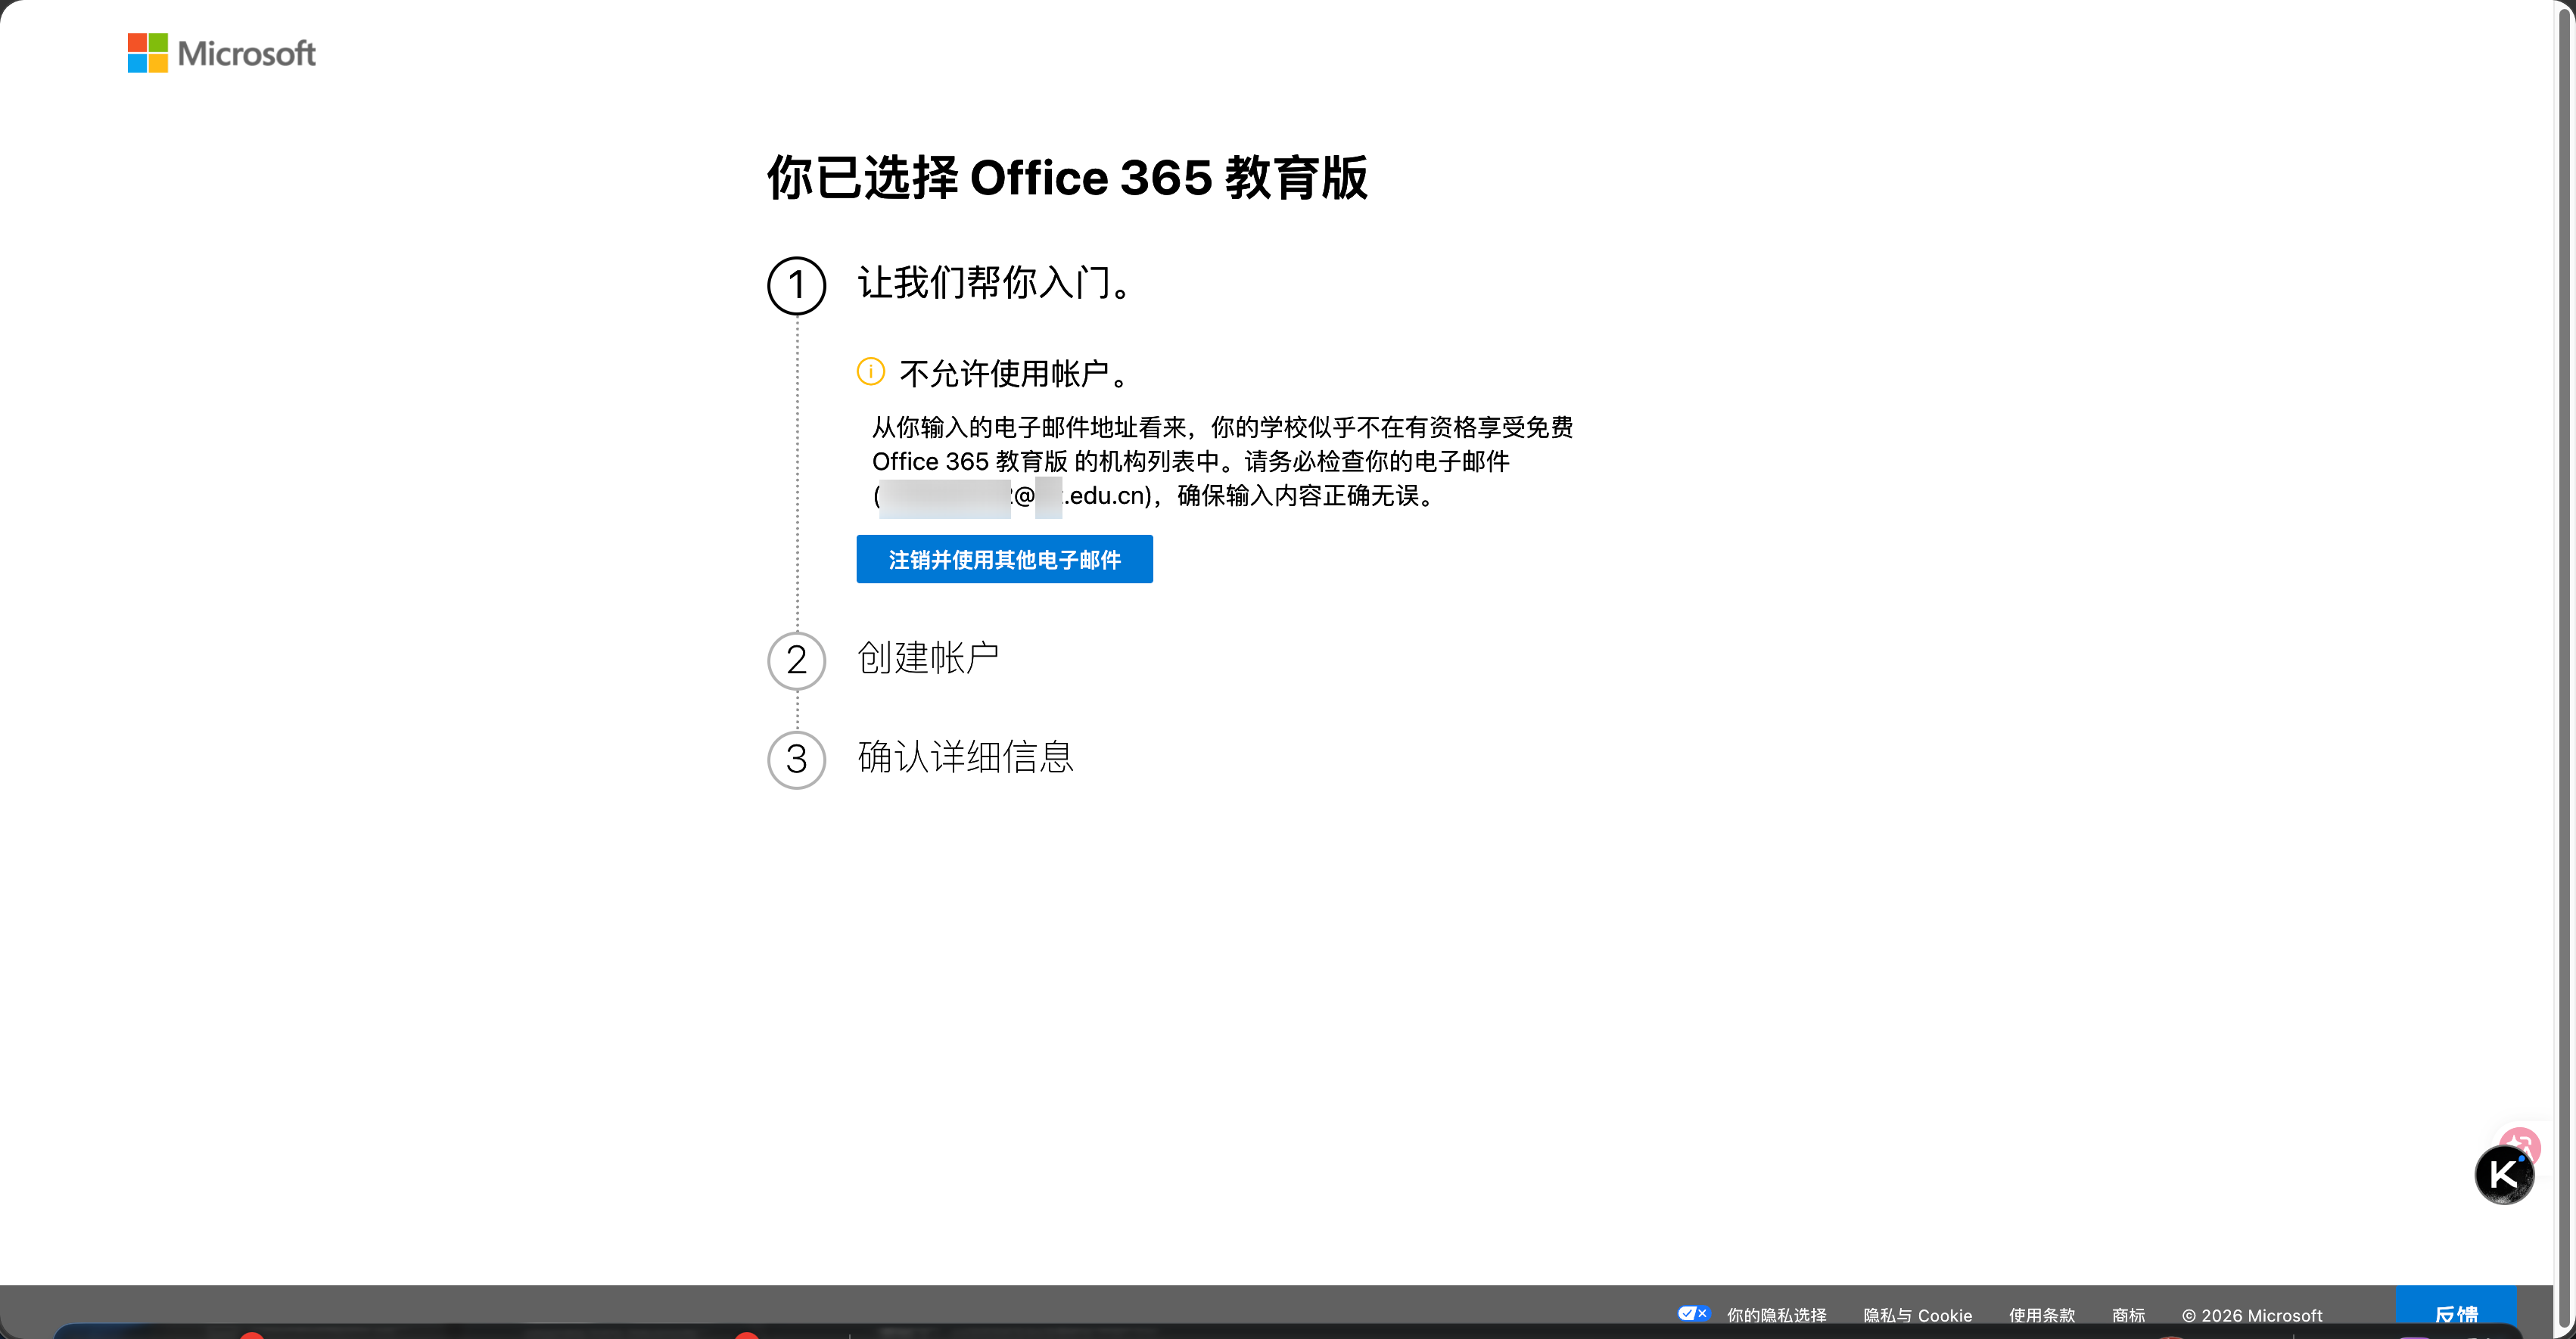Click the 确认详细信息 step label
Image resolution: width=2576 pixels, height=1339 pixels.
click(x=965, y=757)
